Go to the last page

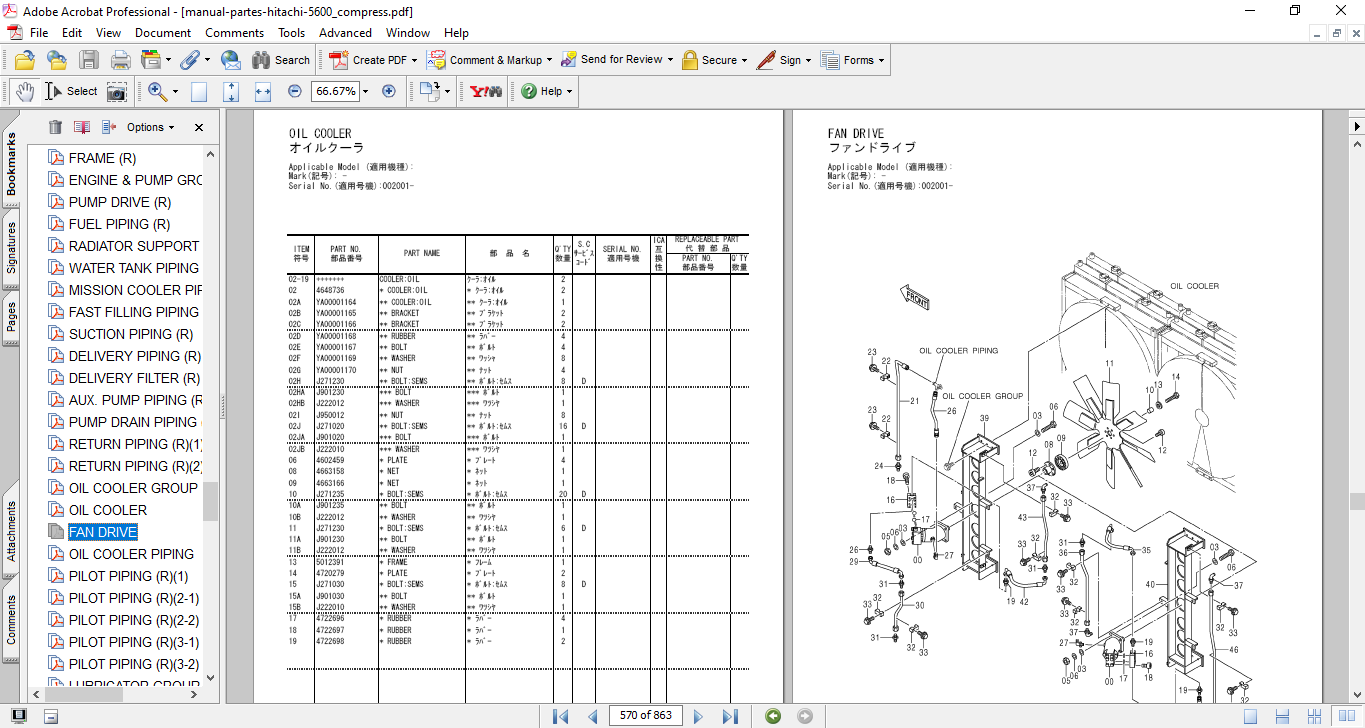tap(730, 716)
